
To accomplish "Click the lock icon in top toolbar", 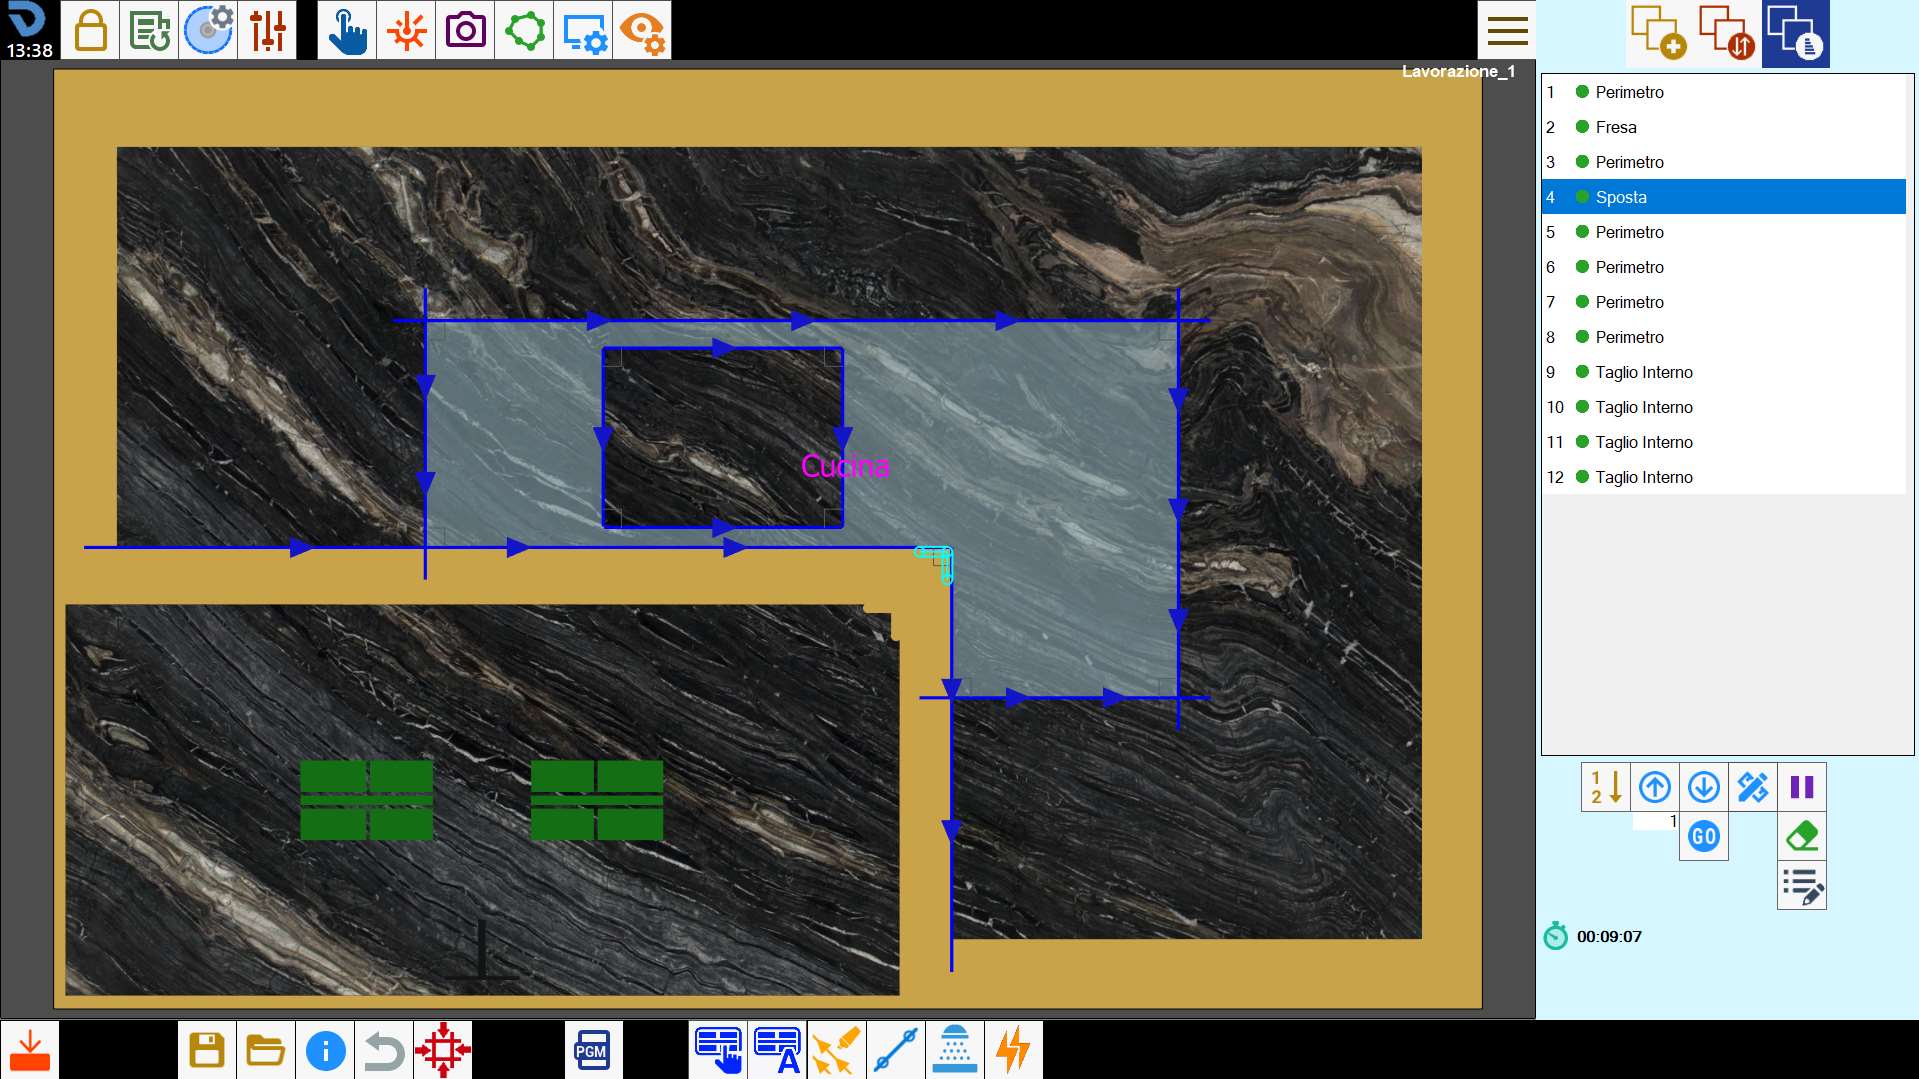I will click(90, 30).
